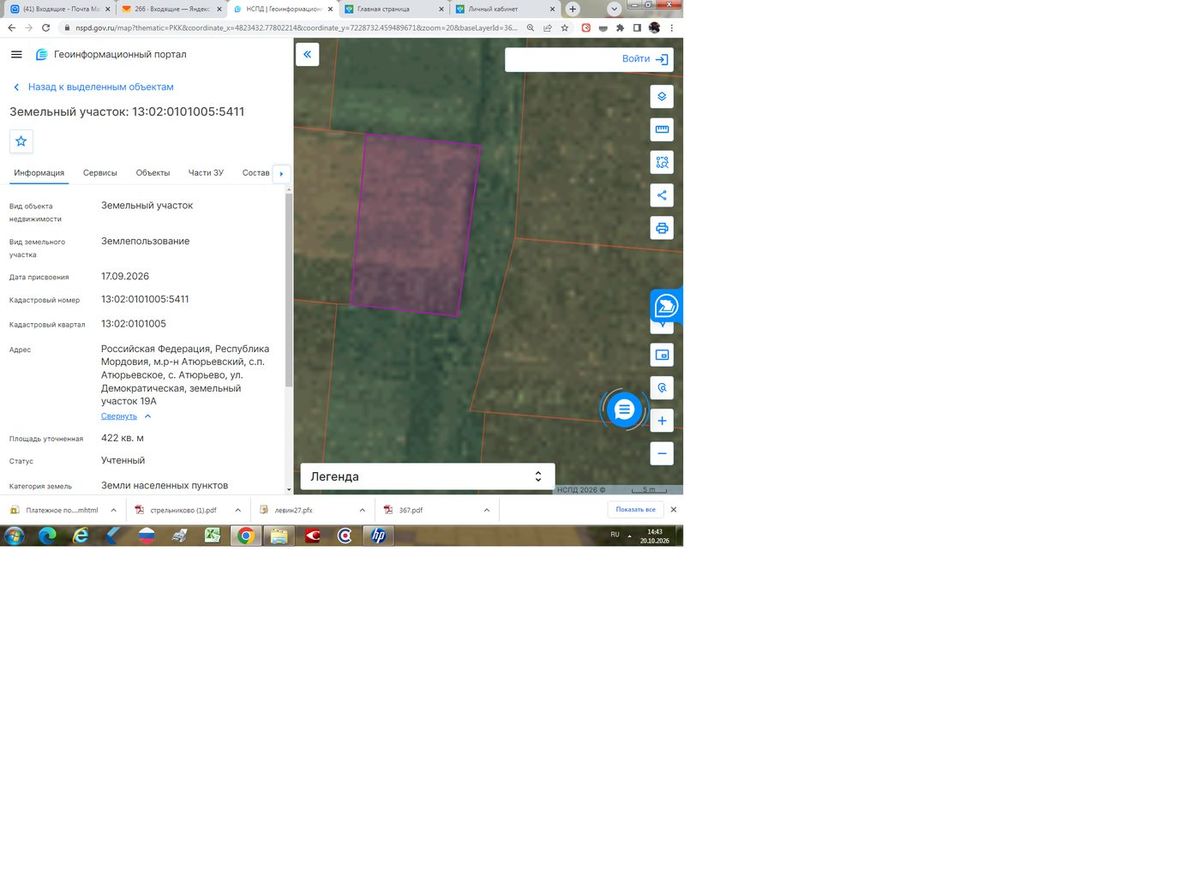Viewport: 1200px width, 892px height.
Task: Select the Информация tab
Action: [x=39, y=173]
